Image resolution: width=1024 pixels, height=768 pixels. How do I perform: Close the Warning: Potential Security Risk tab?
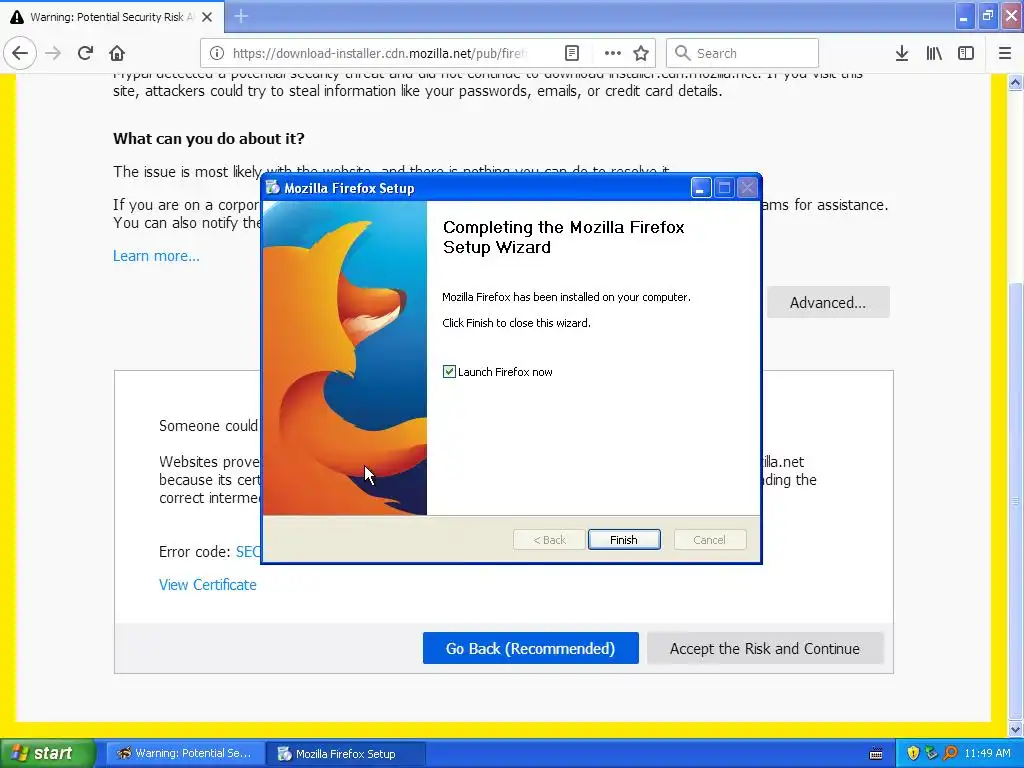pos(207,17)
